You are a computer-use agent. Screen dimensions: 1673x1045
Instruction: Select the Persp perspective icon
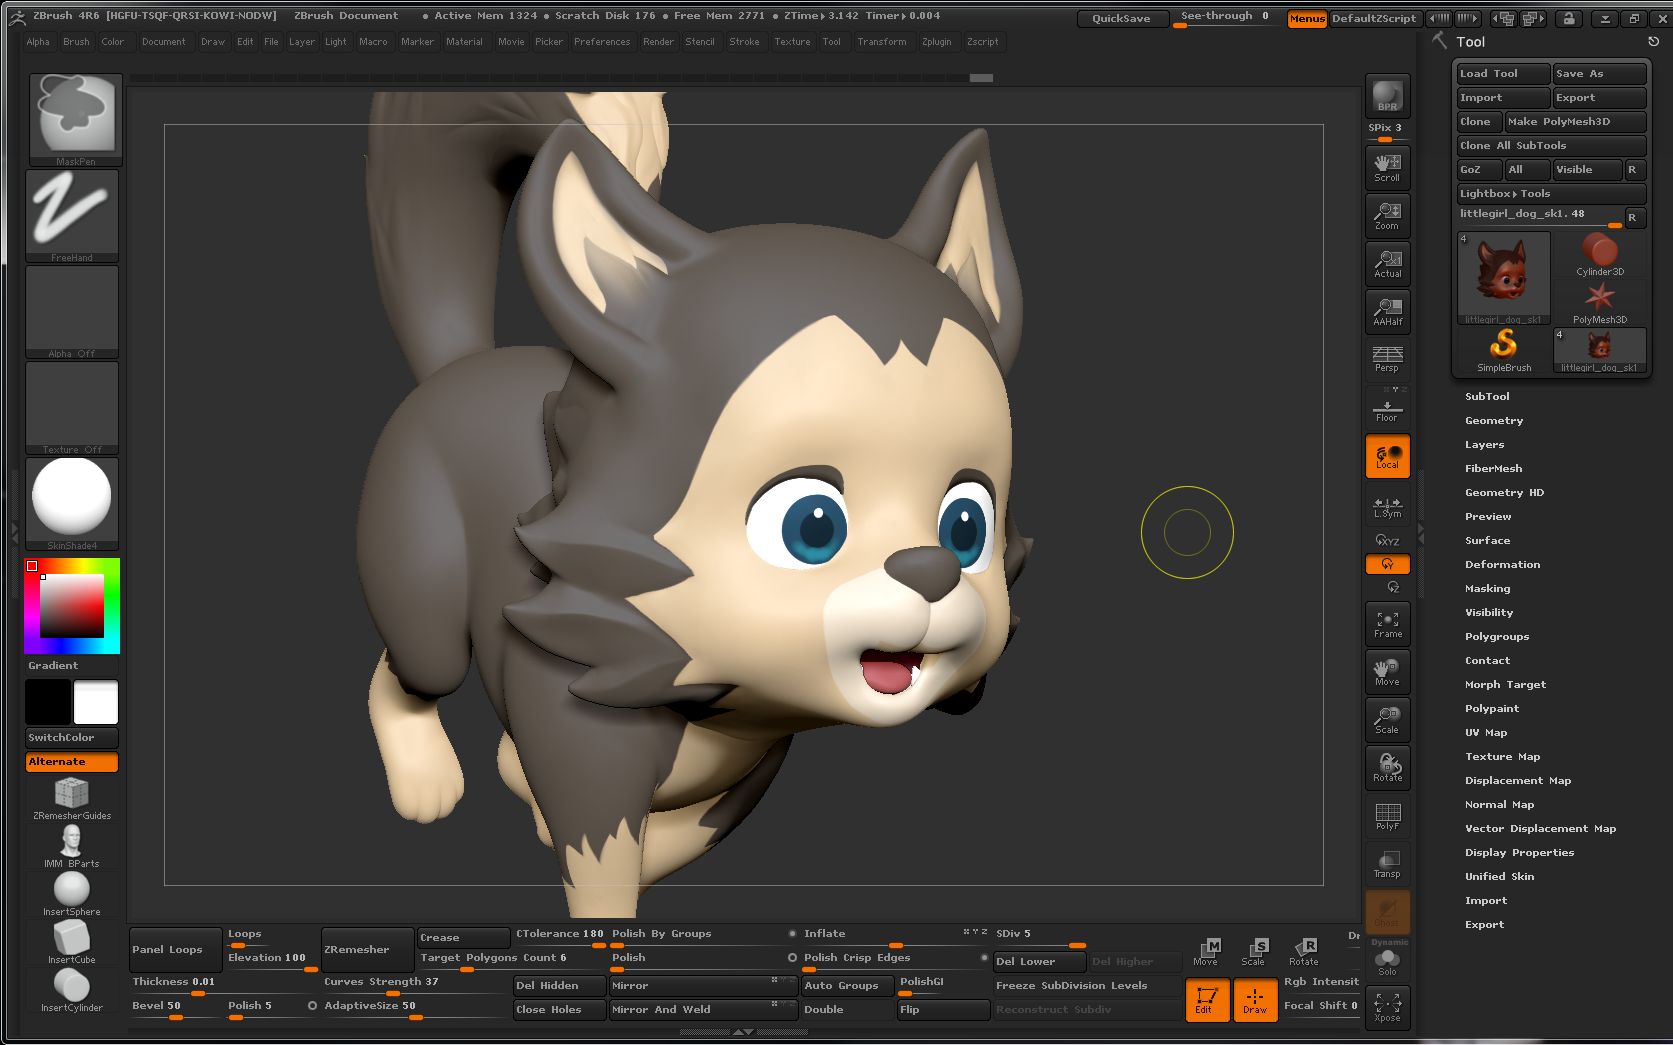pos(1387,359)
